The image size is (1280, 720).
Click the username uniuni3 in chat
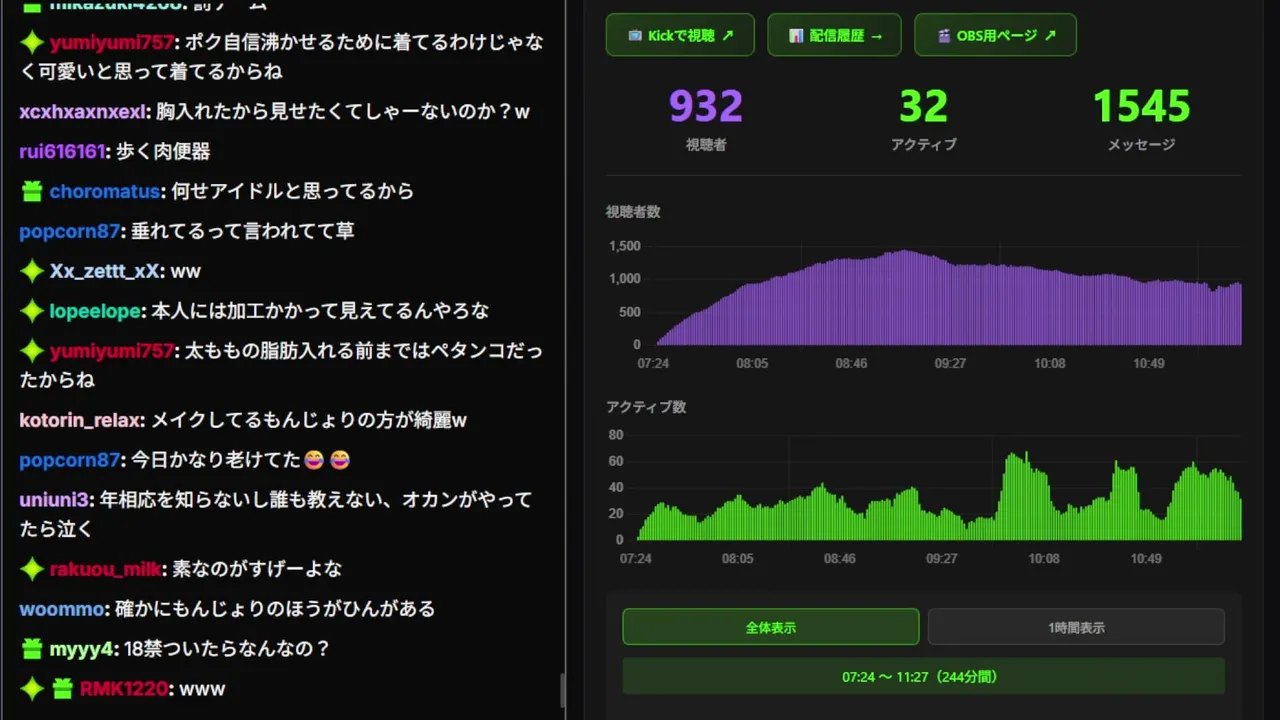click(x=55, y=500)
